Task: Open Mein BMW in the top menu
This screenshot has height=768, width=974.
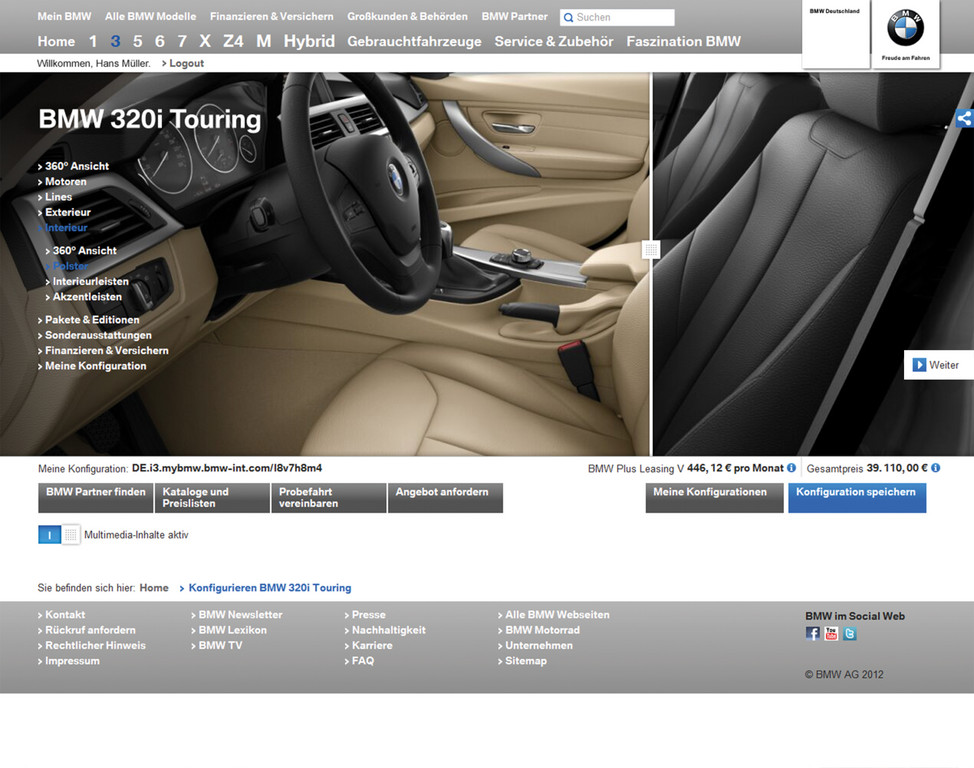Action: (64, 17)
